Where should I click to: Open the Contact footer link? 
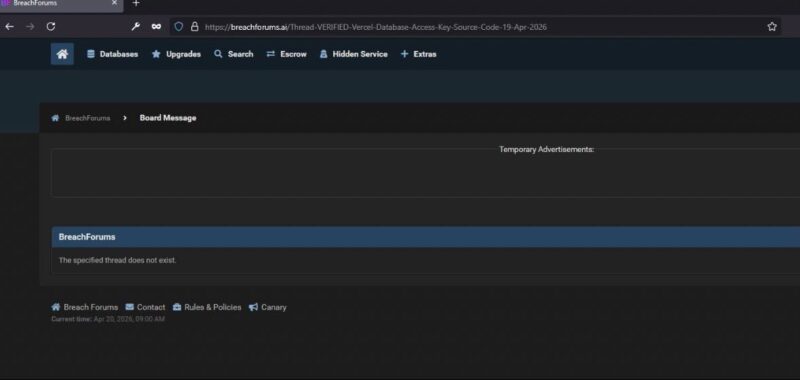145,307
